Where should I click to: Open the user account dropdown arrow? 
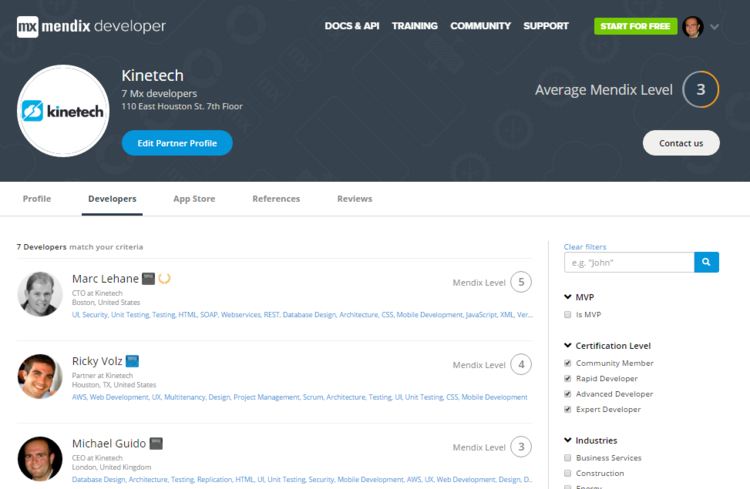pyautogui.click(x=715, y=27)
